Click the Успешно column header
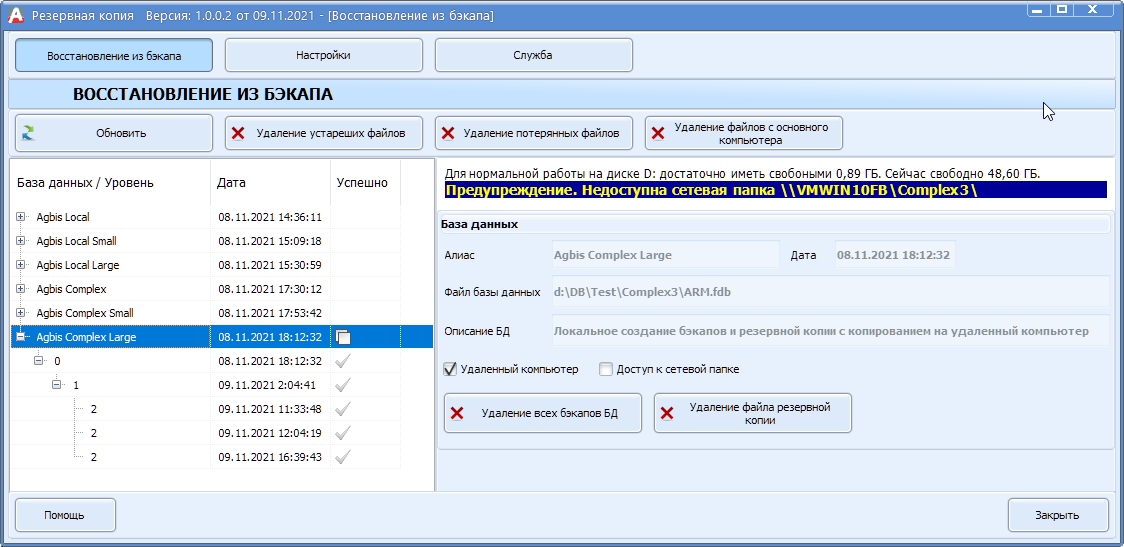1124x547 pixels. [365, 183]
